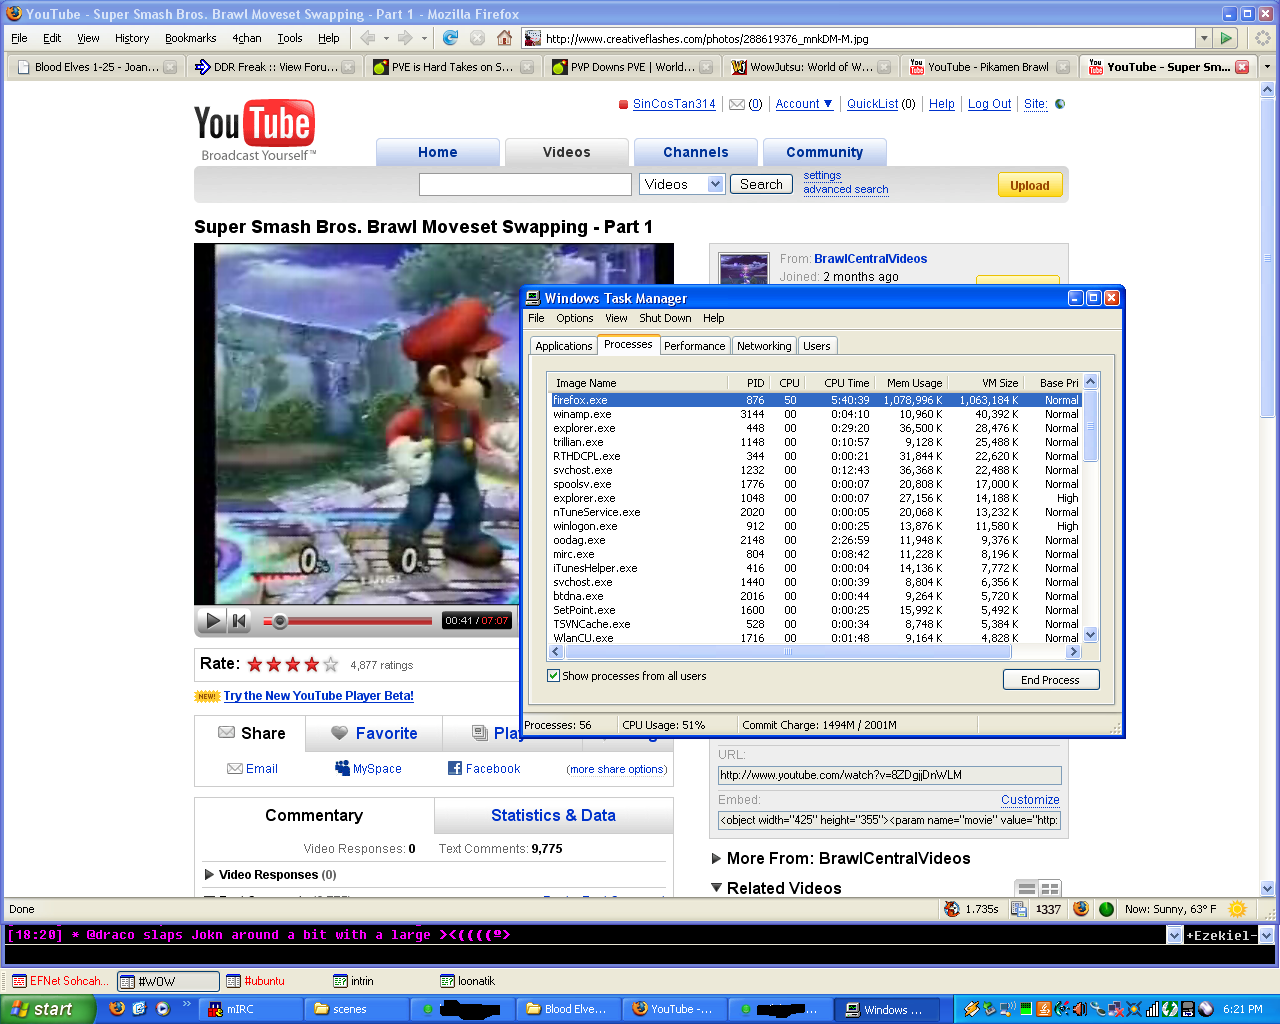Click the video restart/rewind icon
Image resolution: width=1280 pixels, height=1024 pixels.
(239, 621)
